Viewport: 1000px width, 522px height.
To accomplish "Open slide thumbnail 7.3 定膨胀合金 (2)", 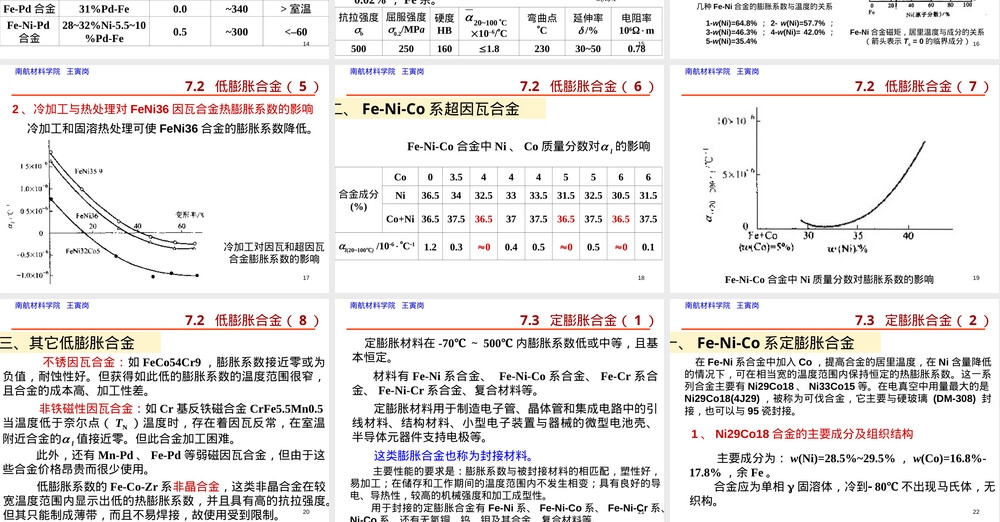I will tap(835, 410).
